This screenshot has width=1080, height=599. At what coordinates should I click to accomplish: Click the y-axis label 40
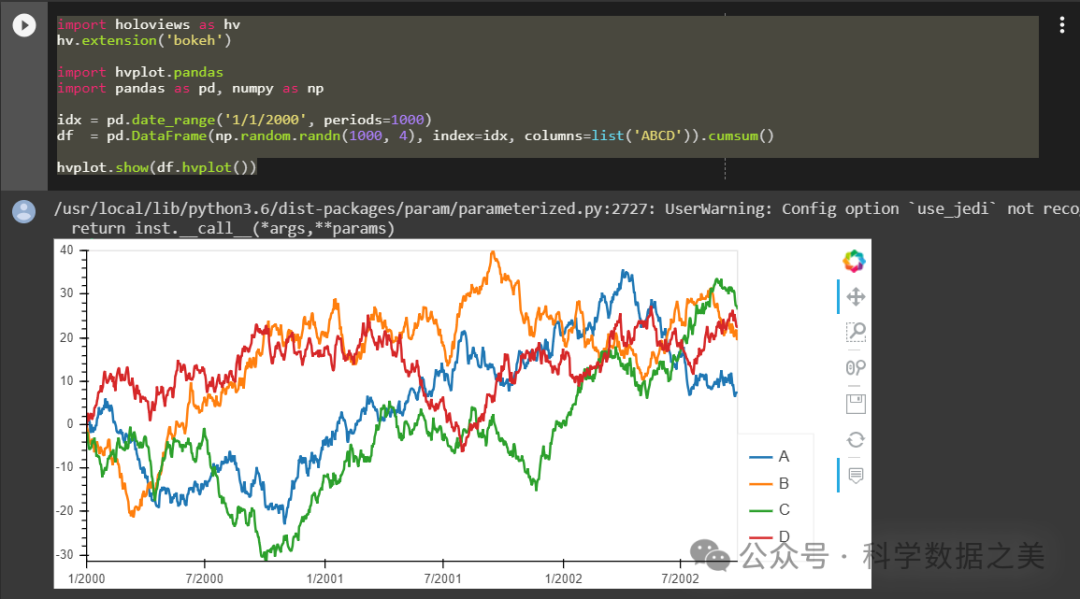click(x=66, y=250)
